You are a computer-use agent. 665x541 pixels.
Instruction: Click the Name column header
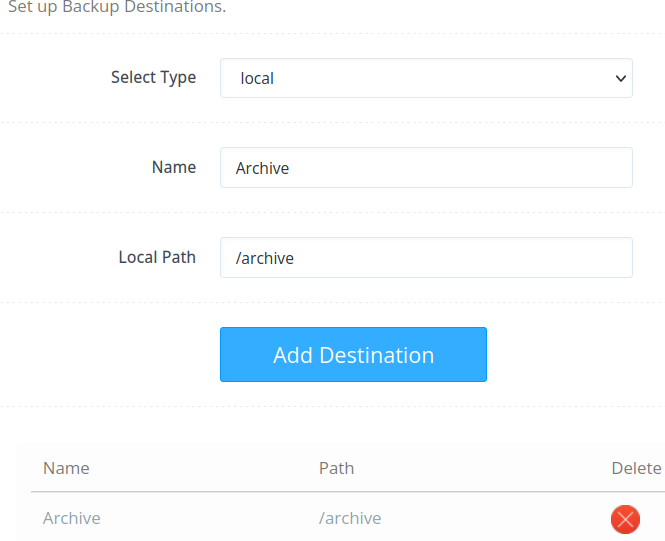(66, 468)
